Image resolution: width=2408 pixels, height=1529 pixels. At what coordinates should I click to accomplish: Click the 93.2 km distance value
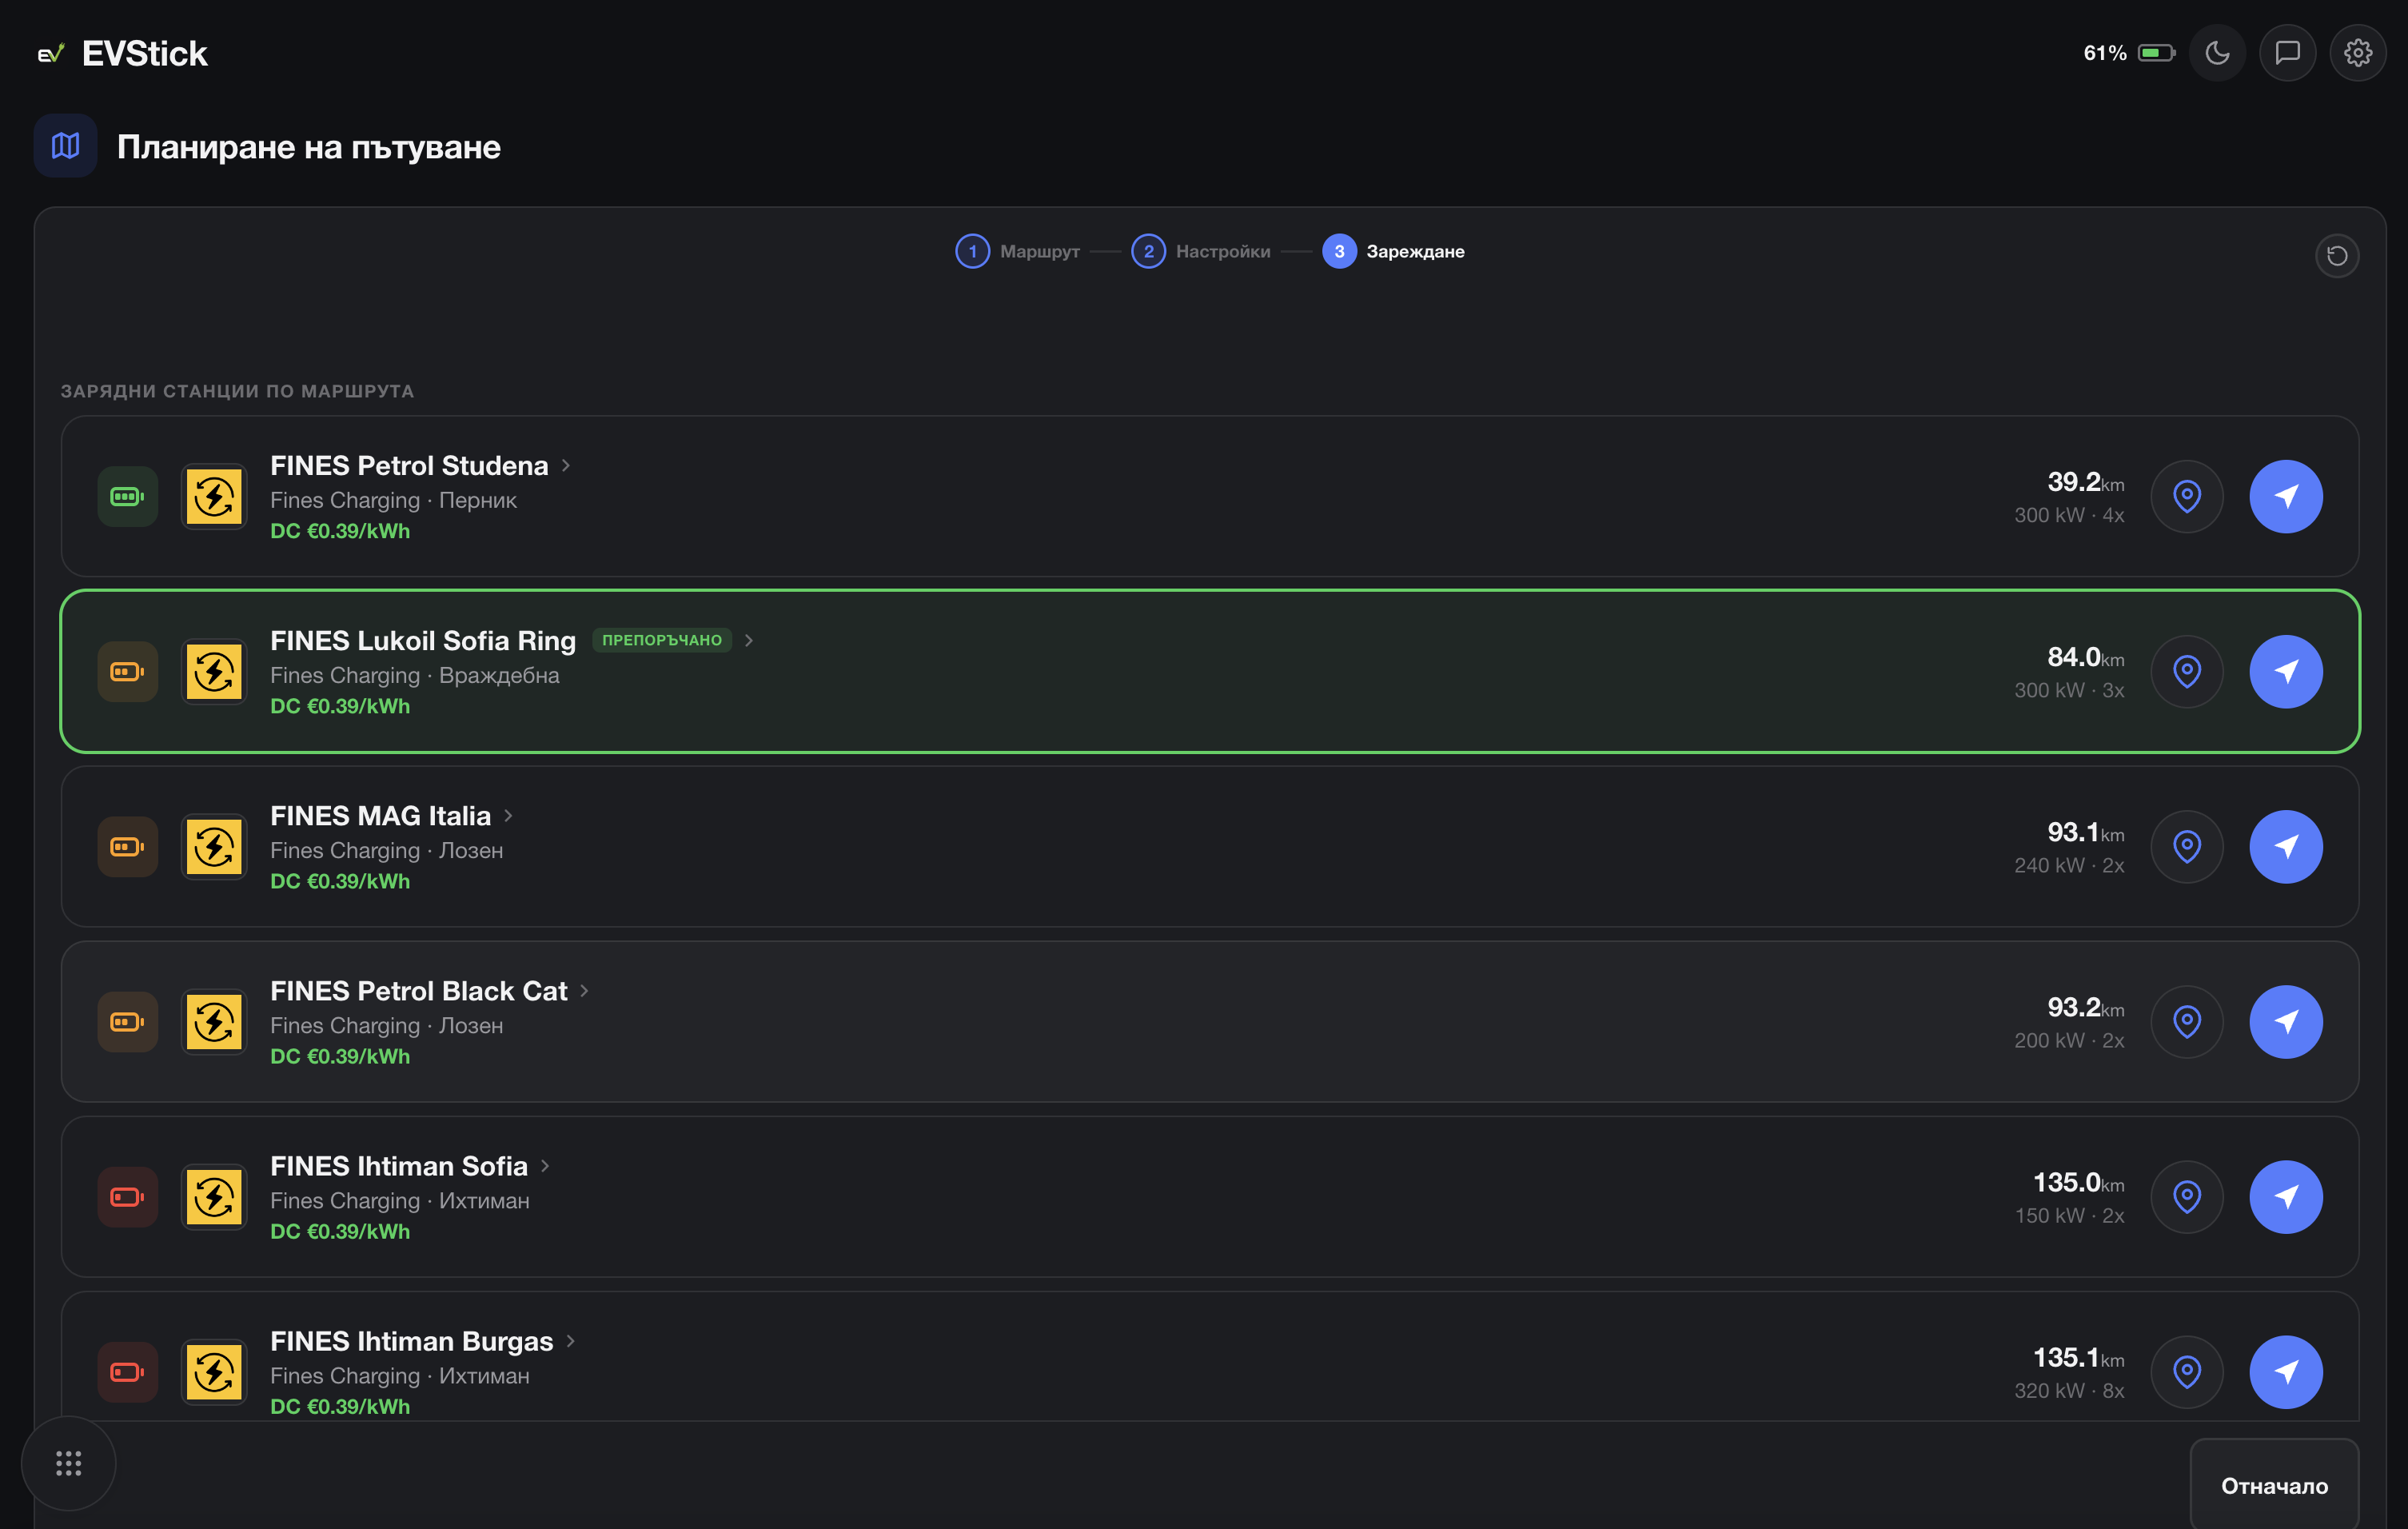(2086, 1007)
